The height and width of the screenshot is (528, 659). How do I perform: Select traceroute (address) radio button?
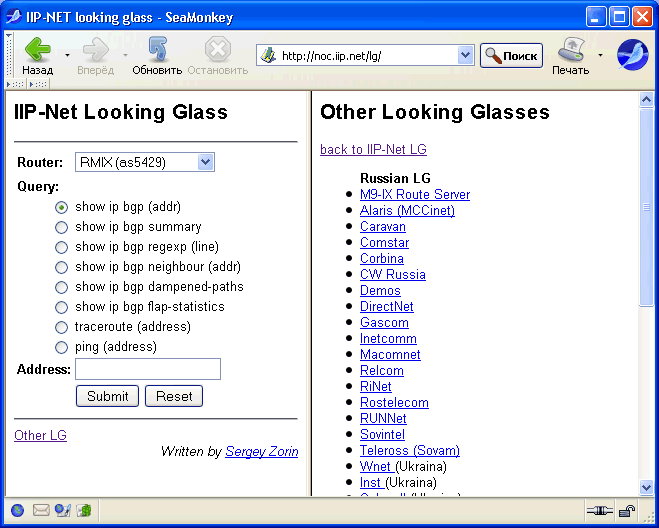pyautogui.click(x=61, y=327)
